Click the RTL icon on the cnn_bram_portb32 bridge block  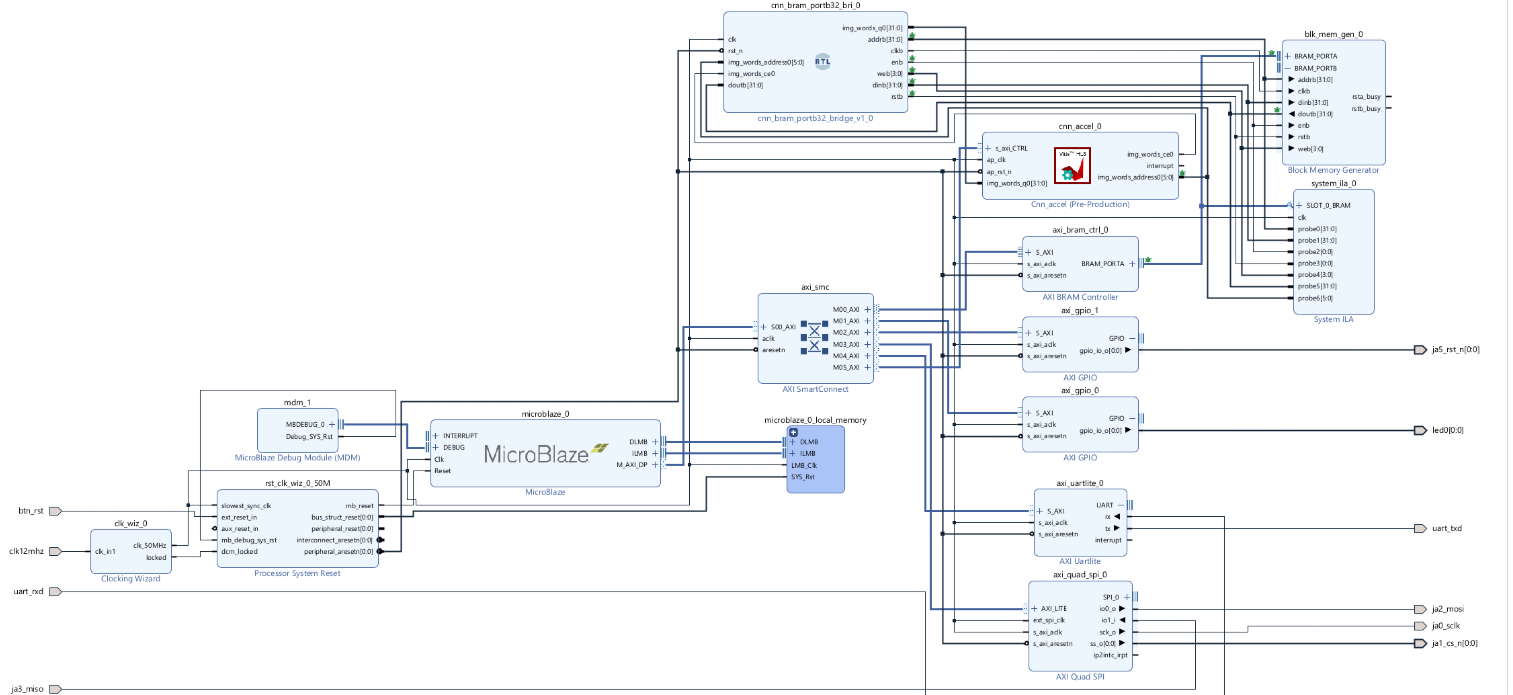(823, 61)
